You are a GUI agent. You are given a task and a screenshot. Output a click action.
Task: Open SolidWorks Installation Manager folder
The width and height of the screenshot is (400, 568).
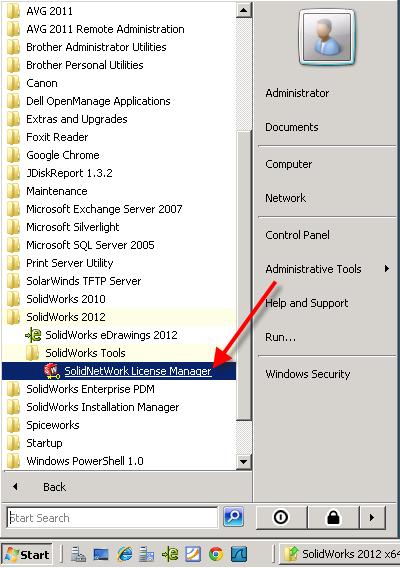pos(119,407)
